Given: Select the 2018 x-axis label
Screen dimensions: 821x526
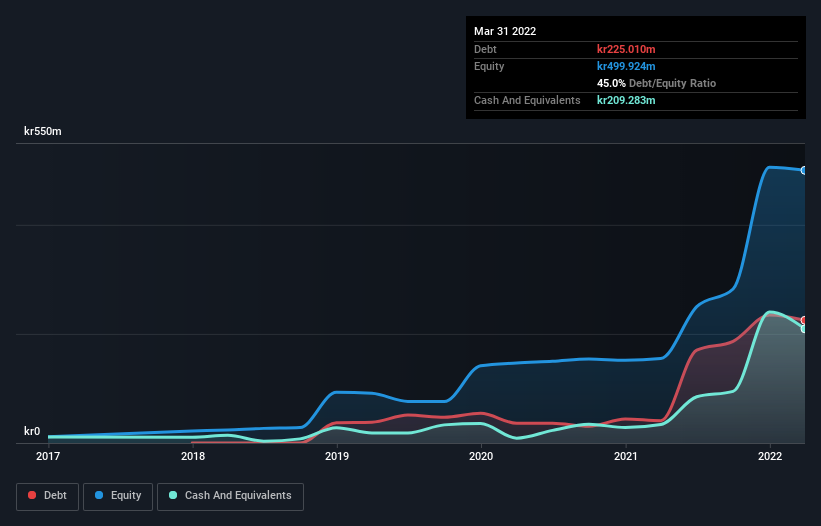Looking at the screenshot, I should pos(193,456).
